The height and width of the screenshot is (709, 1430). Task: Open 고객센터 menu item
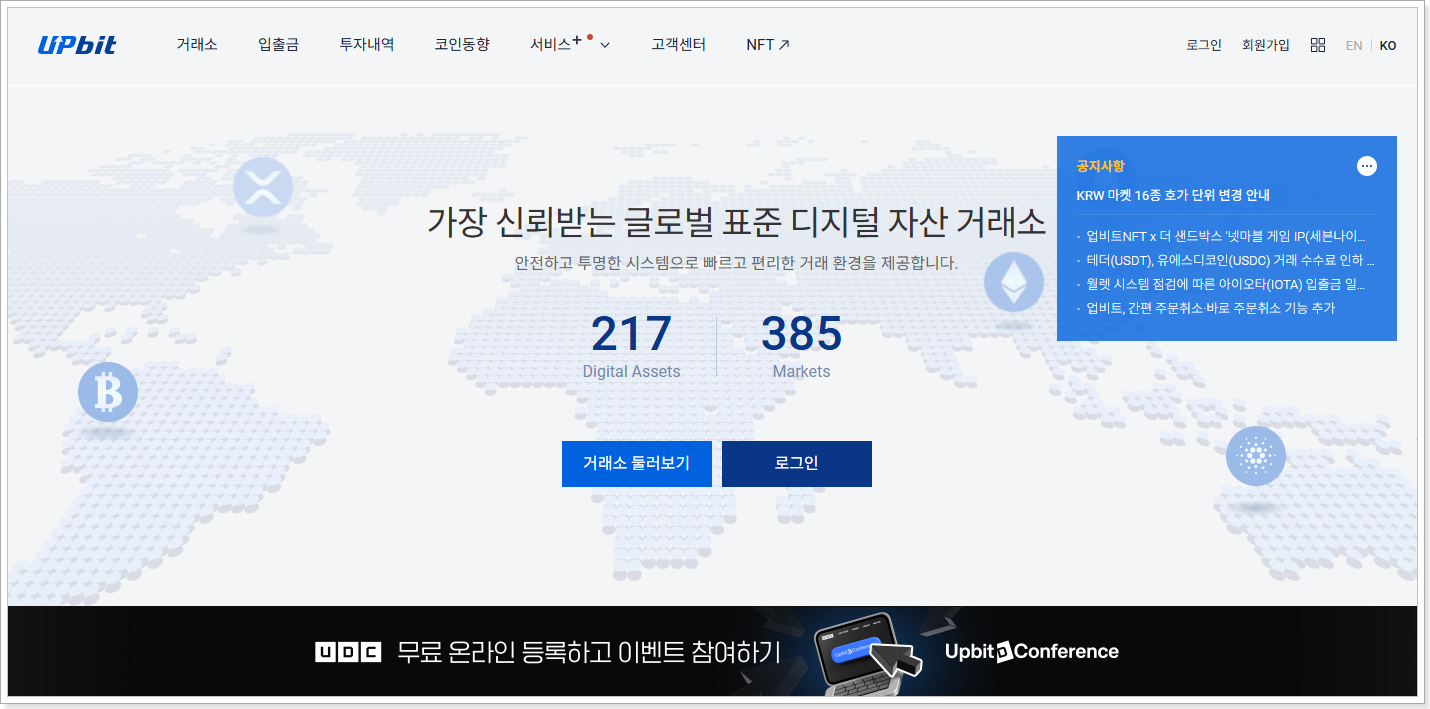pyautogui.click(x=678, y=45)
